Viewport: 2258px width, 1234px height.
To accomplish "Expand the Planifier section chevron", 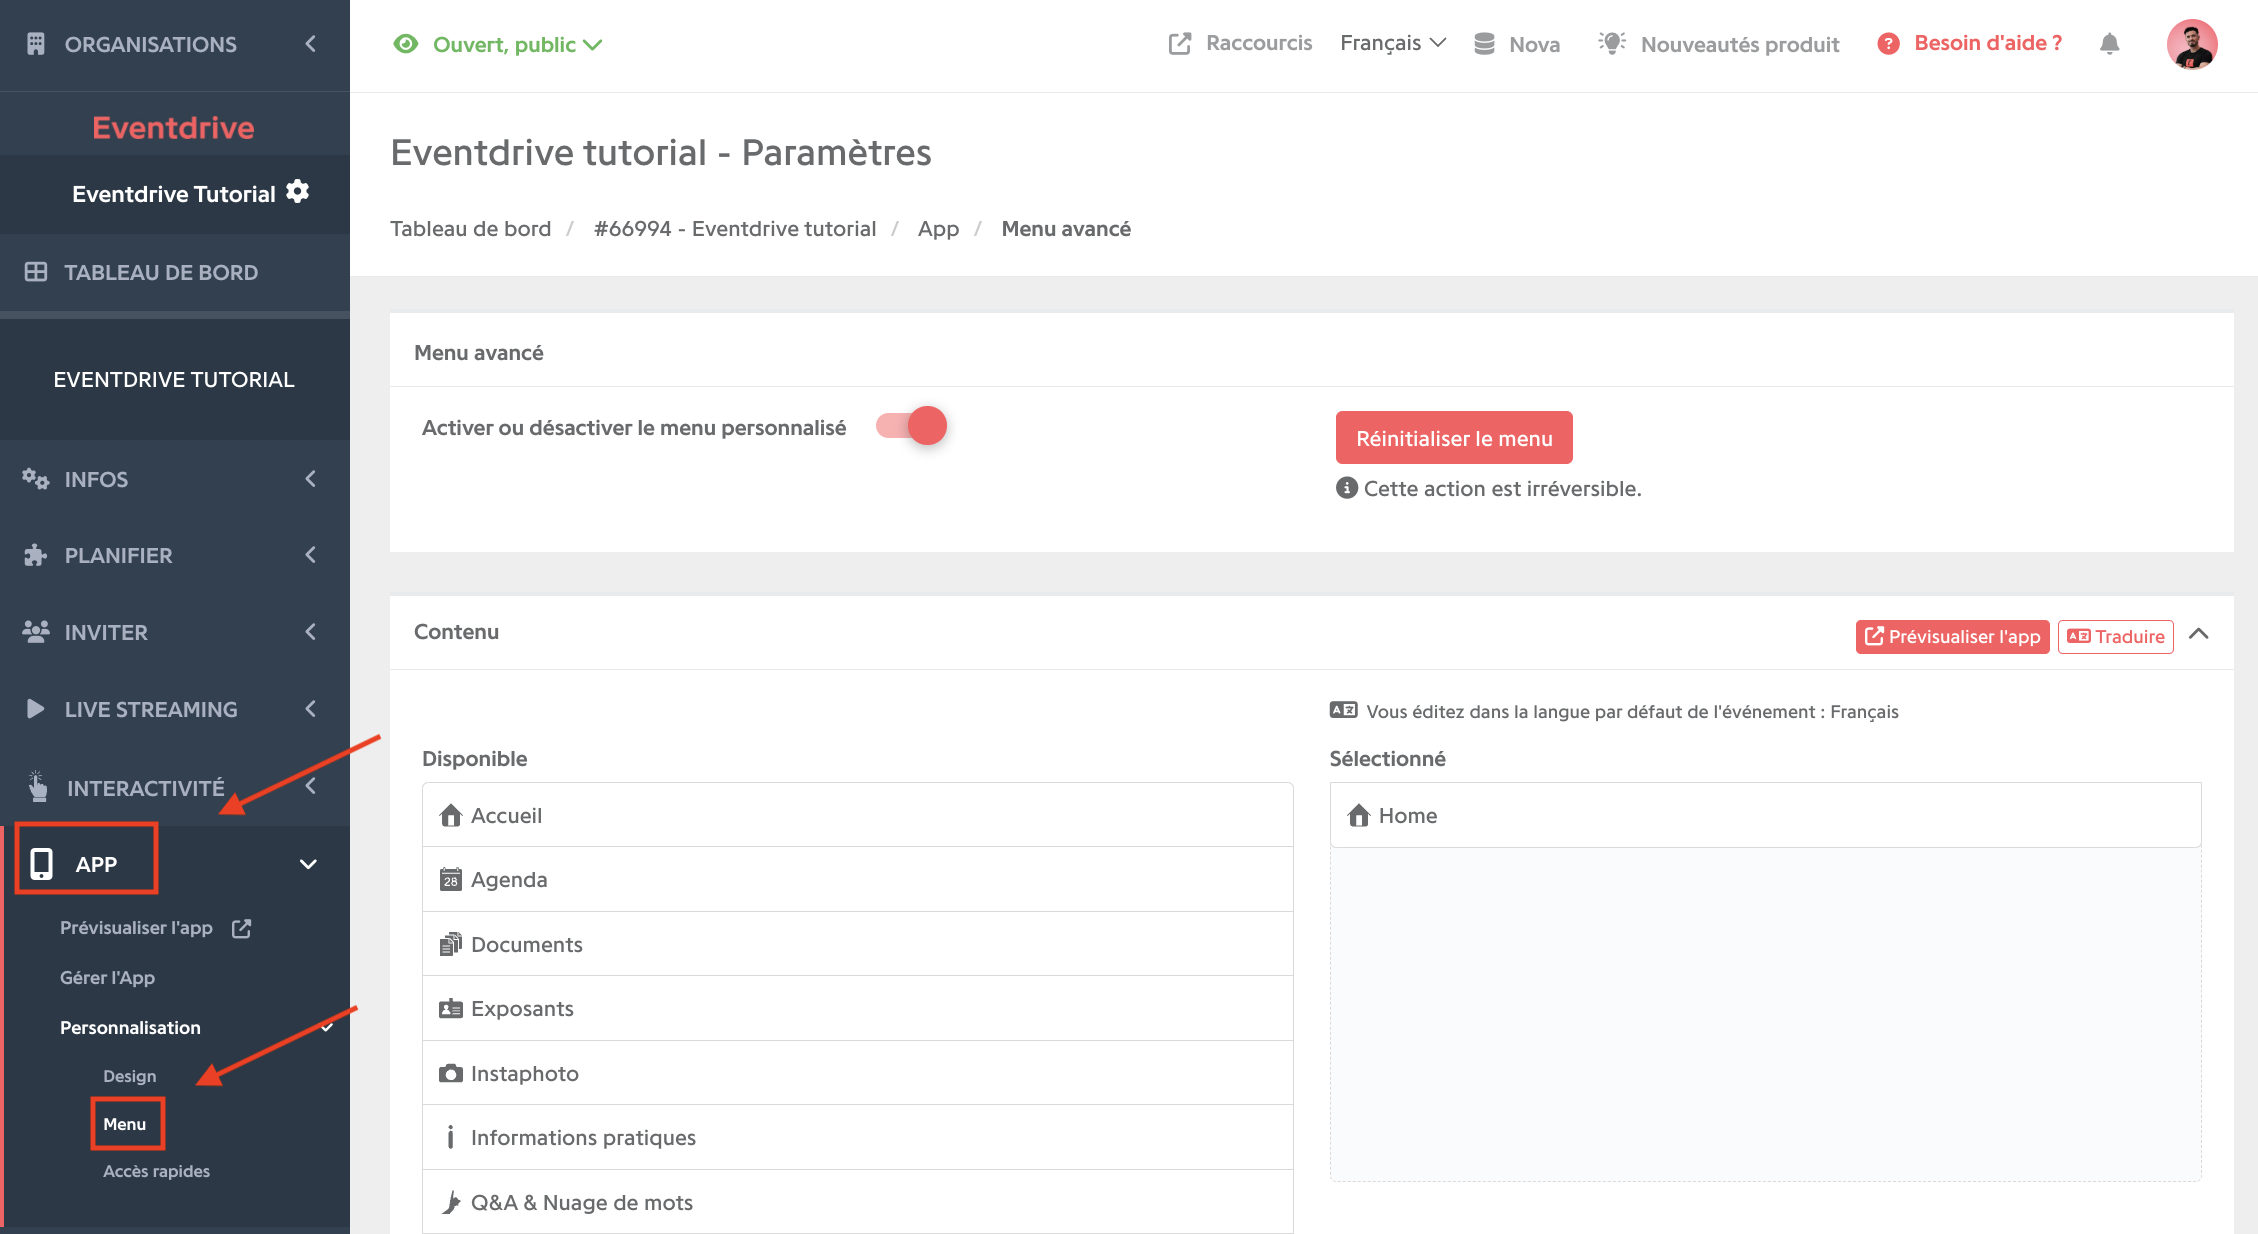I will tap(311, 555).
